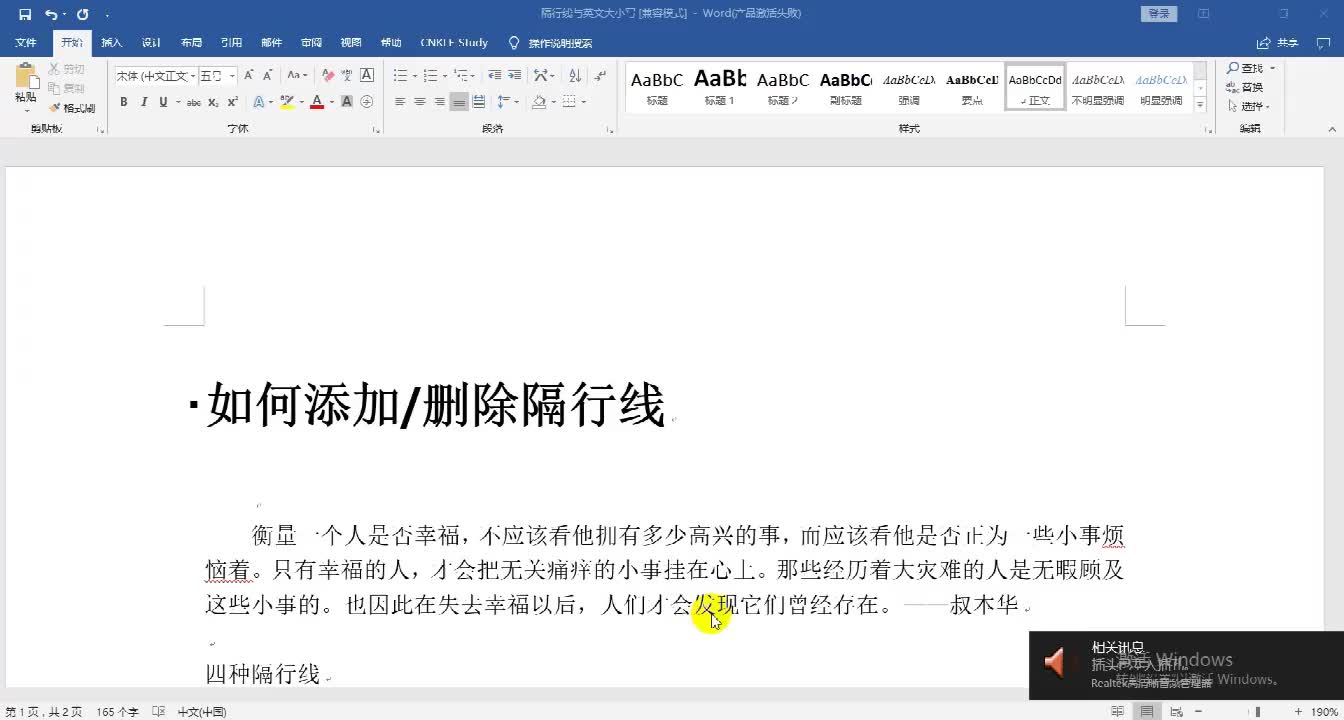
Task: Switch to the CNKI E-Study tab
Action: tap(454, 43)
